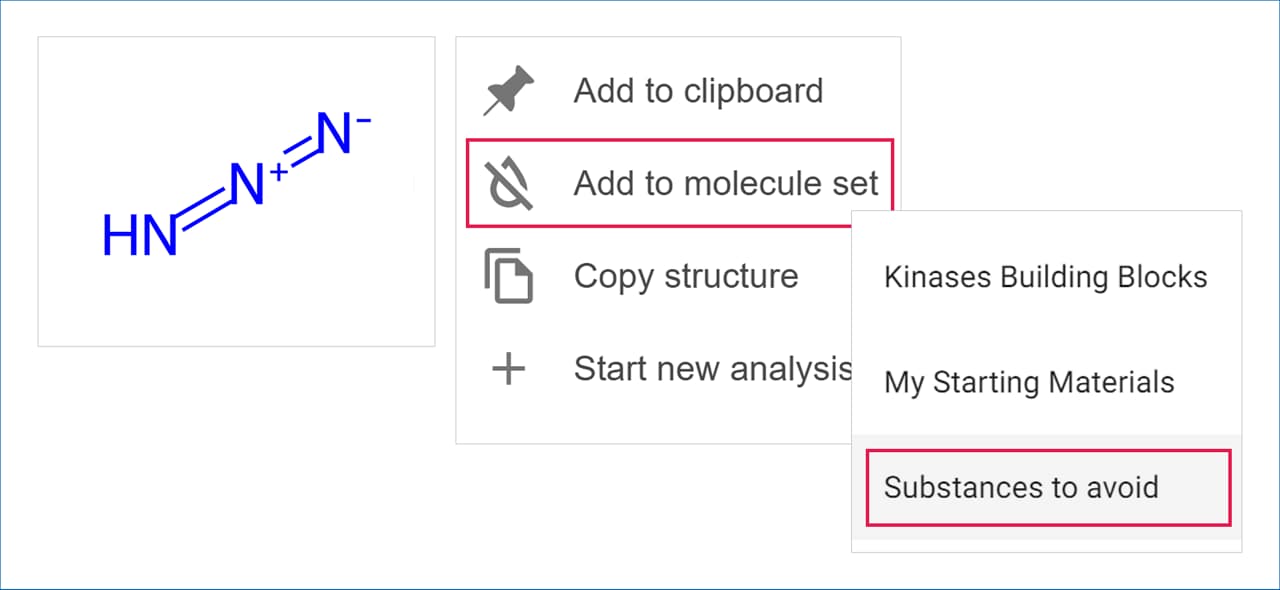Click the plus charge on central nitrogen

(x=279, y=172)
